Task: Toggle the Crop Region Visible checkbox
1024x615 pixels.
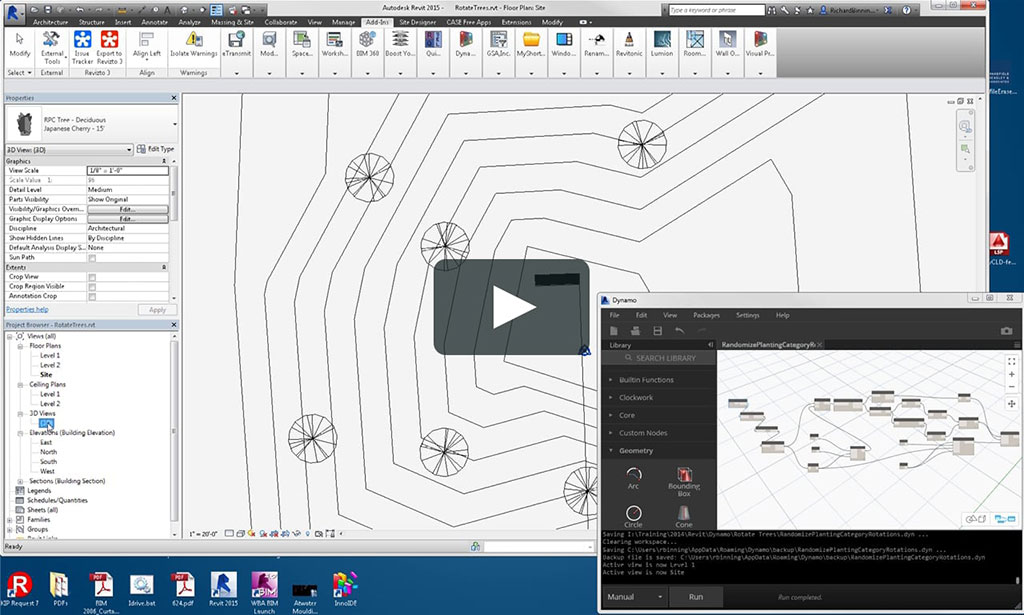Action: (92, 287)
